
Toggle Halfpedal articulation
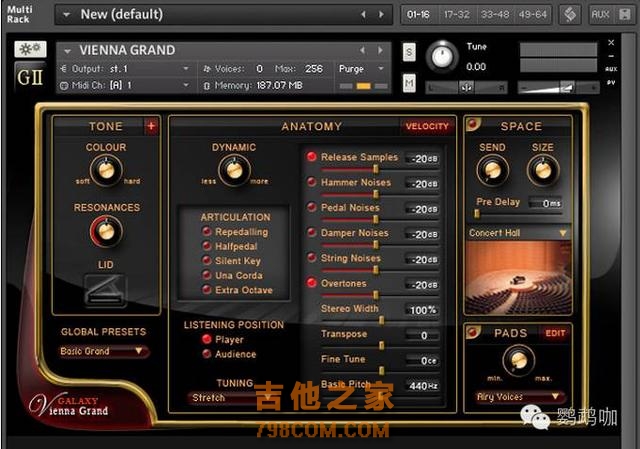click(x=207, y=246)
